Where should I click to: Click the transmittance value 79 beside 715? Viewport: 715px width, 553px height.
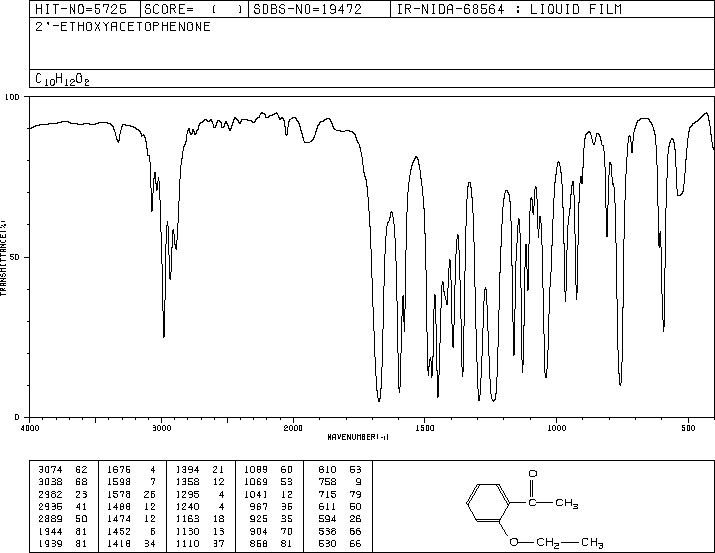355,494
